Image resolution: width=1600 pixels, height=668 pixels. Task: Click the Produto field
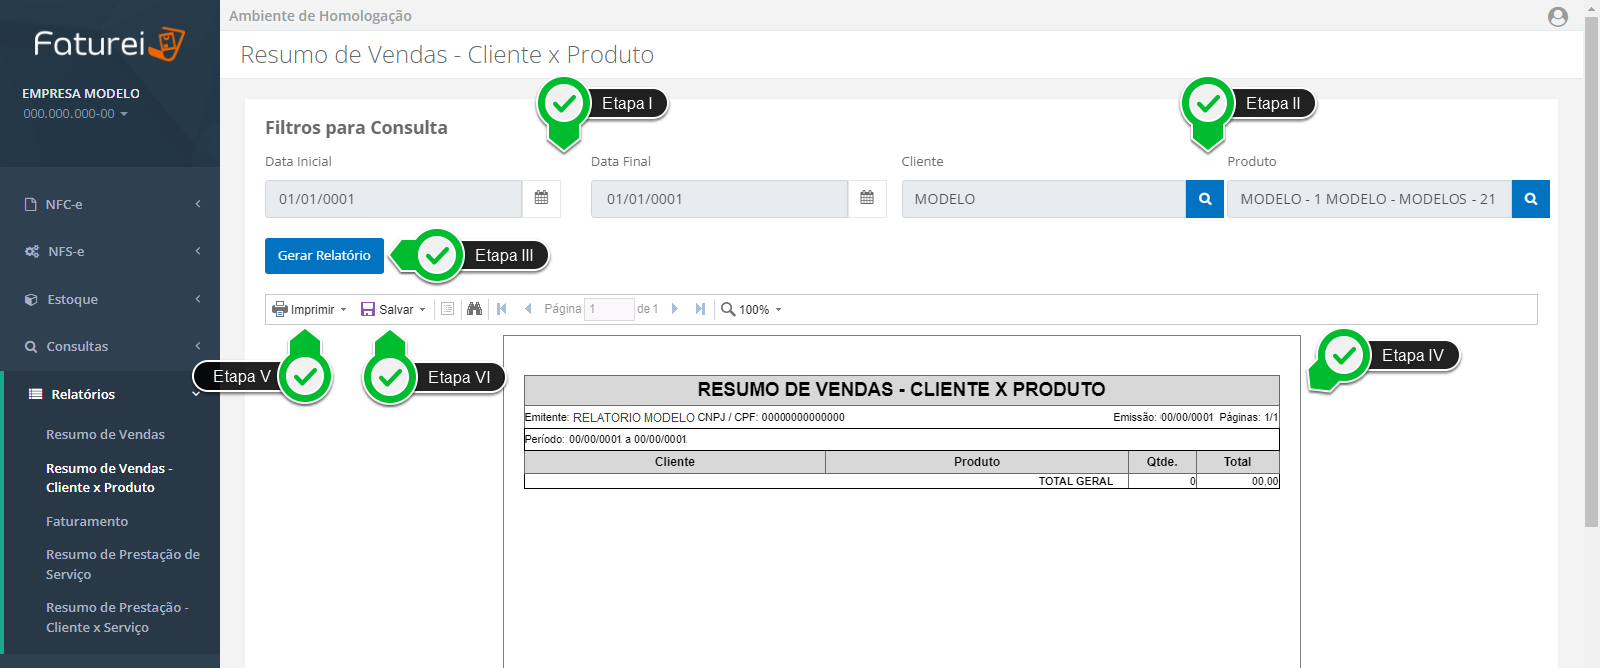click(1369, 199)
